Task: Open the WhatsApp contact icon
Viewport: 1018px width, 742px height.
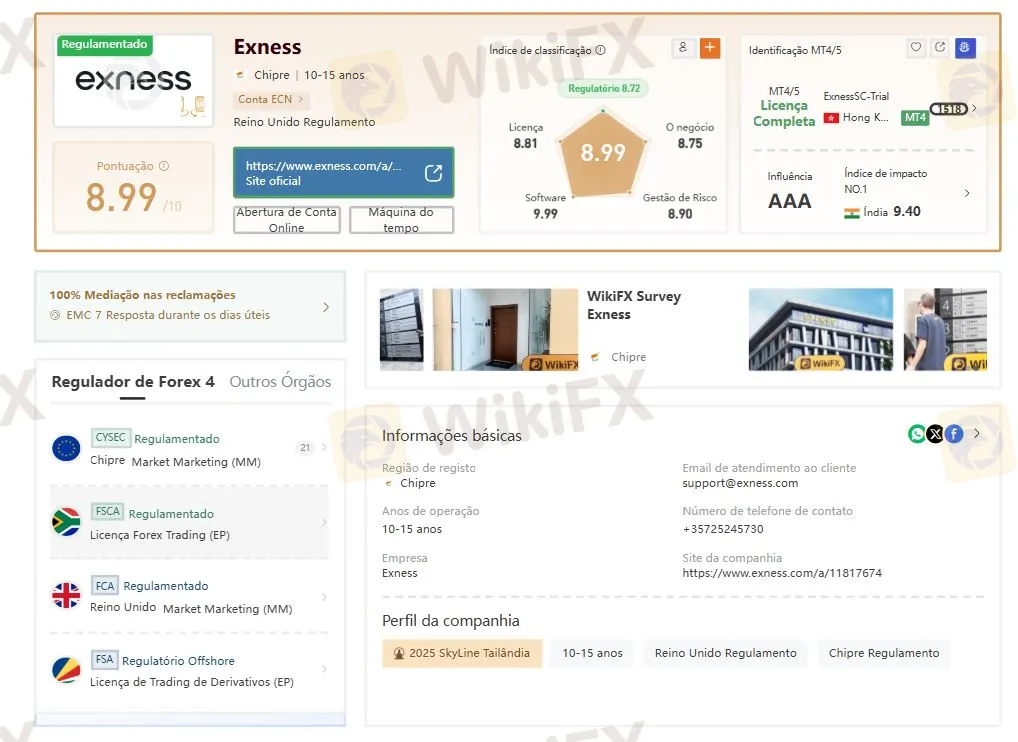Action: (917, 434)
